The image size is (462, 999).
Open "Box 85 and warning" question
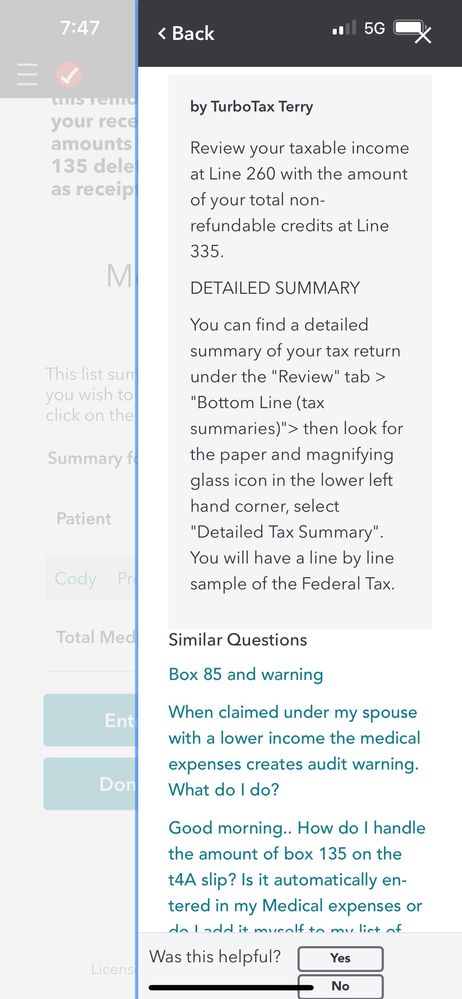tap(246, 674)
